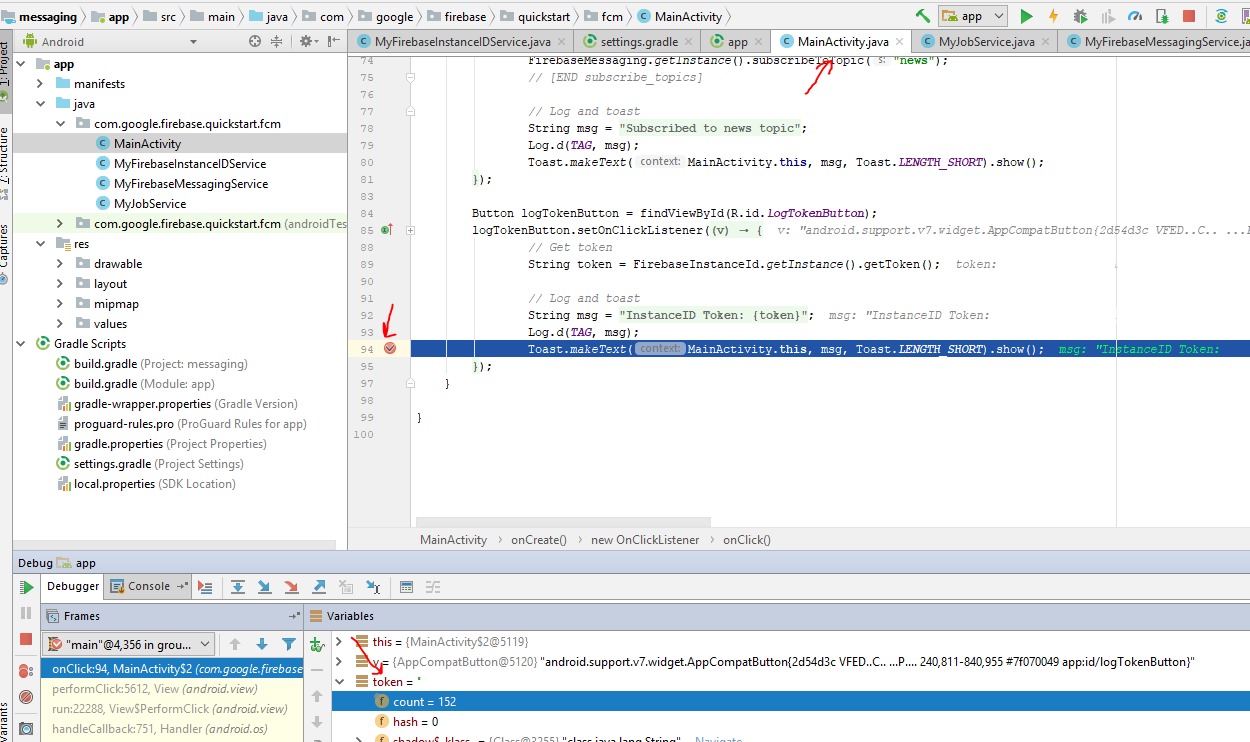Viewport: 1250px width, 742px height.
Task: Expand the manifests folder
Action: click(41, 84)
